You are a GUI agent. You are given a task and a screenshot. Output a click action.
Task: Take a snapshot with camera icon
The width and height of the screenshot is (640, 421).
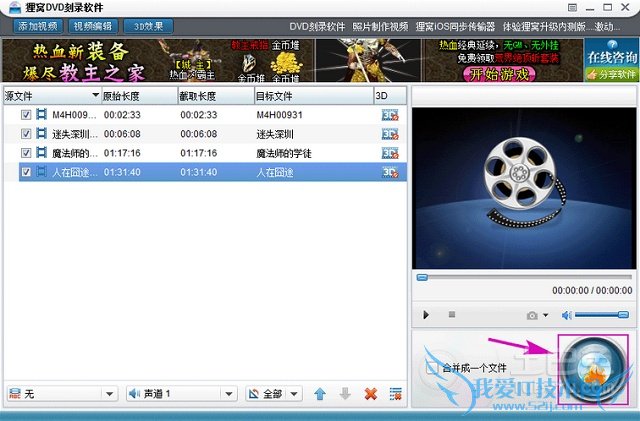point(532,315)
